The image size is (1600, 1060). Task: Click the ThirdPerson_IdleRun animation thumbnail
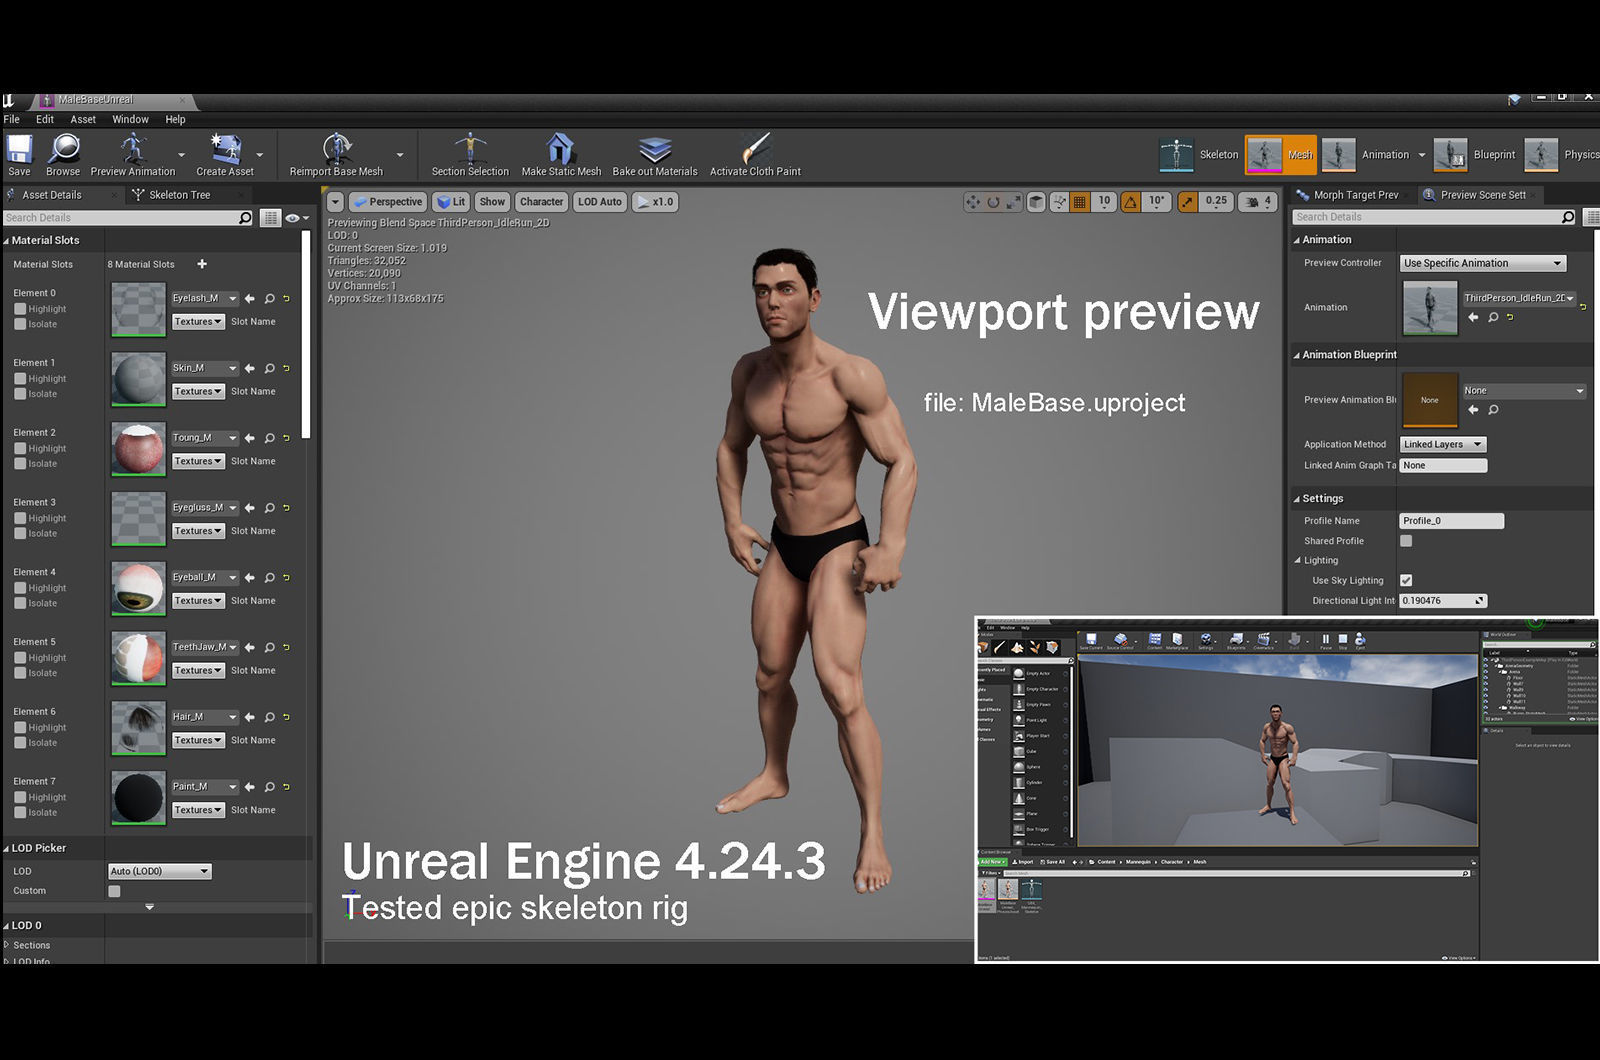click(x=1430, y=308)
